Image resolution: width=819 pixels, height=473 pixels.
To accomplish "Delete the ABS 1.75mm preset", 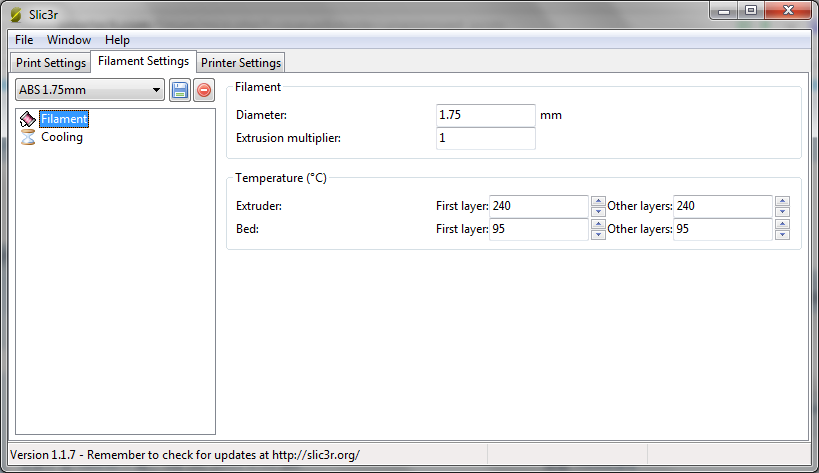I will coord(204,90).
